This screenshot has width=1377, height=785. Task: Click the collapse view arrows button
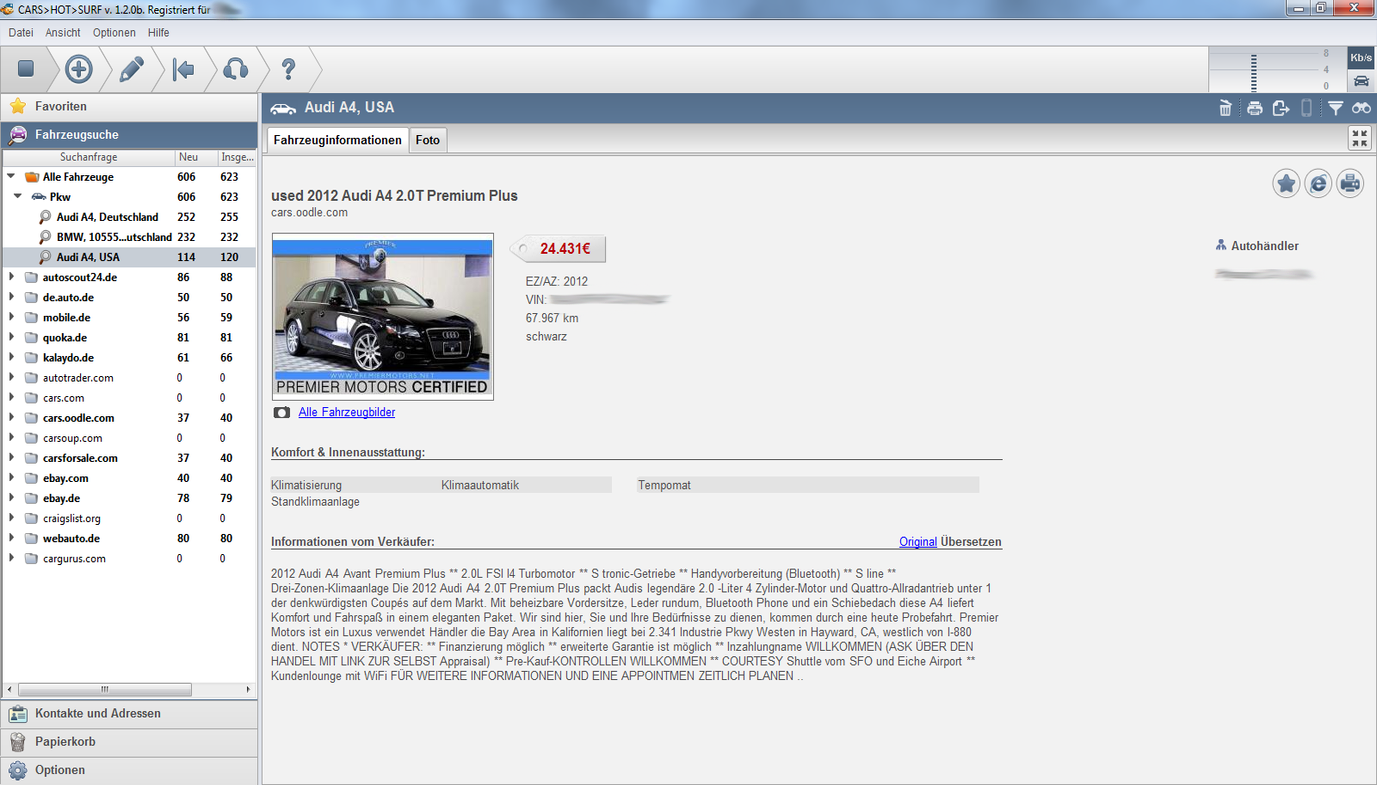pos(1360,139)
